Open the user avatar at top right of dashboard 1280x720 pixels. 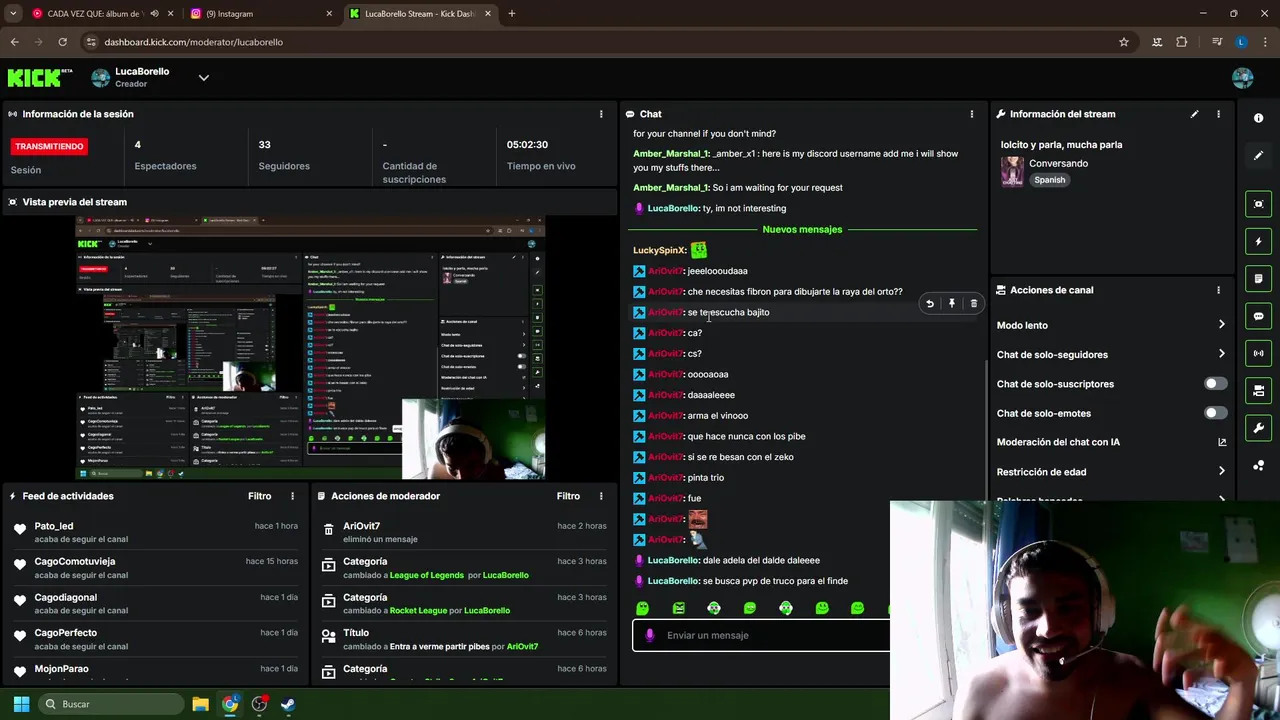coord(1243,78)
